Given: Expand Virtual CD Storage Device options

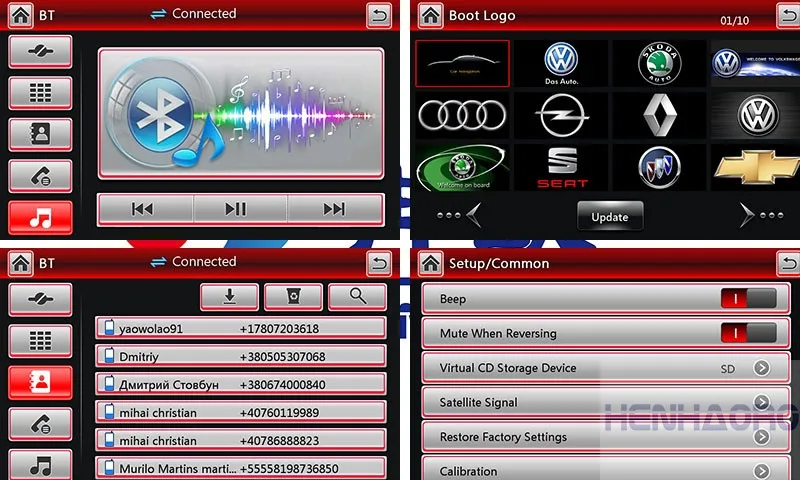Looking at the screenshot, I should point(762,368).
